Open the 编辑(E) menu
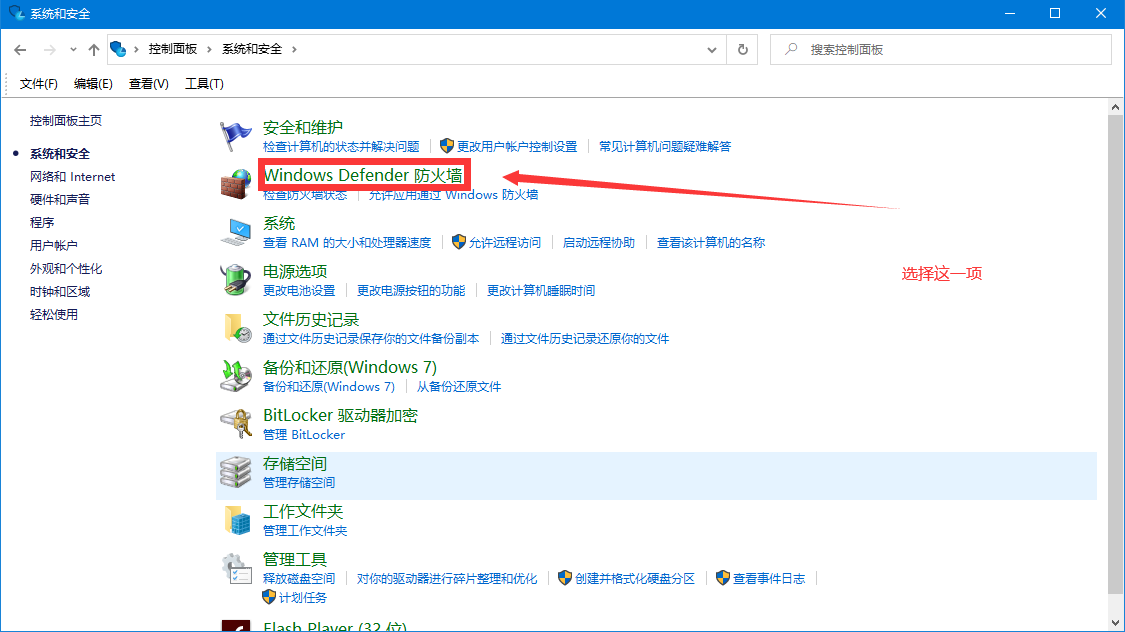Image resolution: width=1125 pixels, height=632 pixels. coord(93,84)
